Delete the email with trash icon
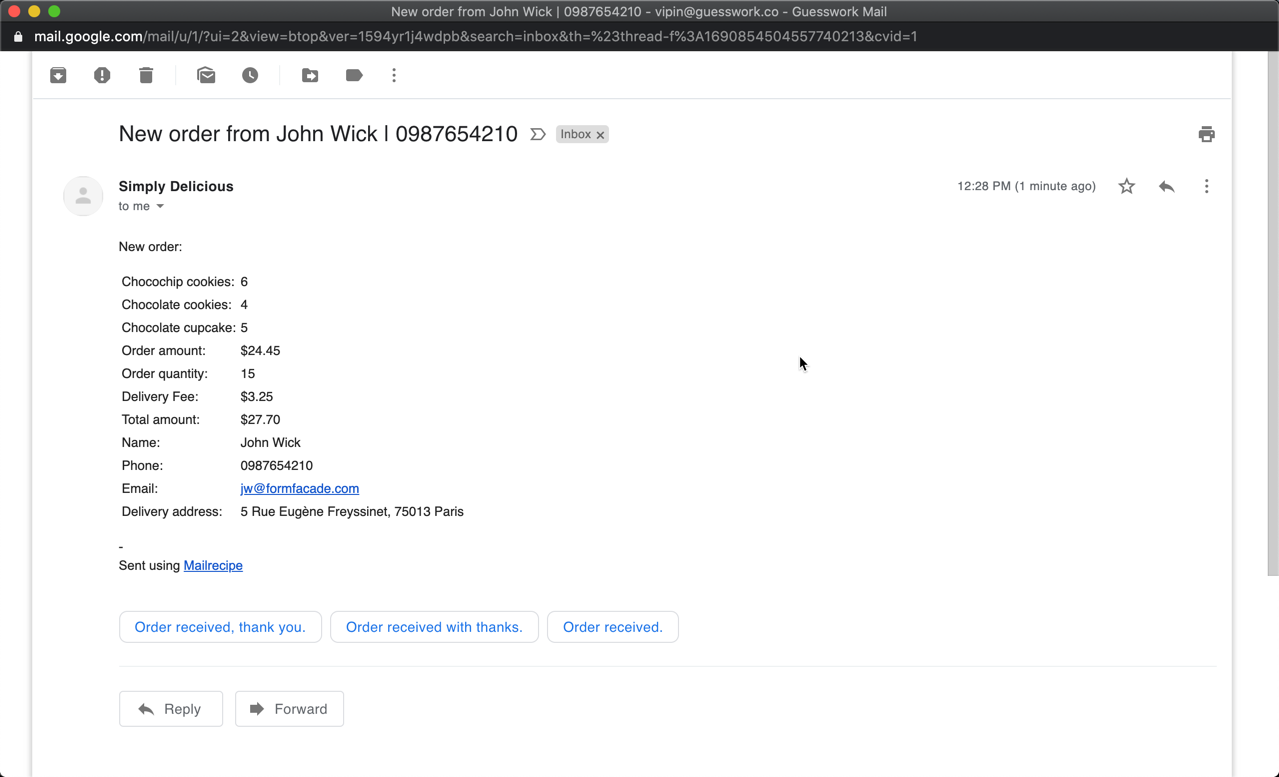The width and height of the screenshot is (1279, 777). pos(146,76)
